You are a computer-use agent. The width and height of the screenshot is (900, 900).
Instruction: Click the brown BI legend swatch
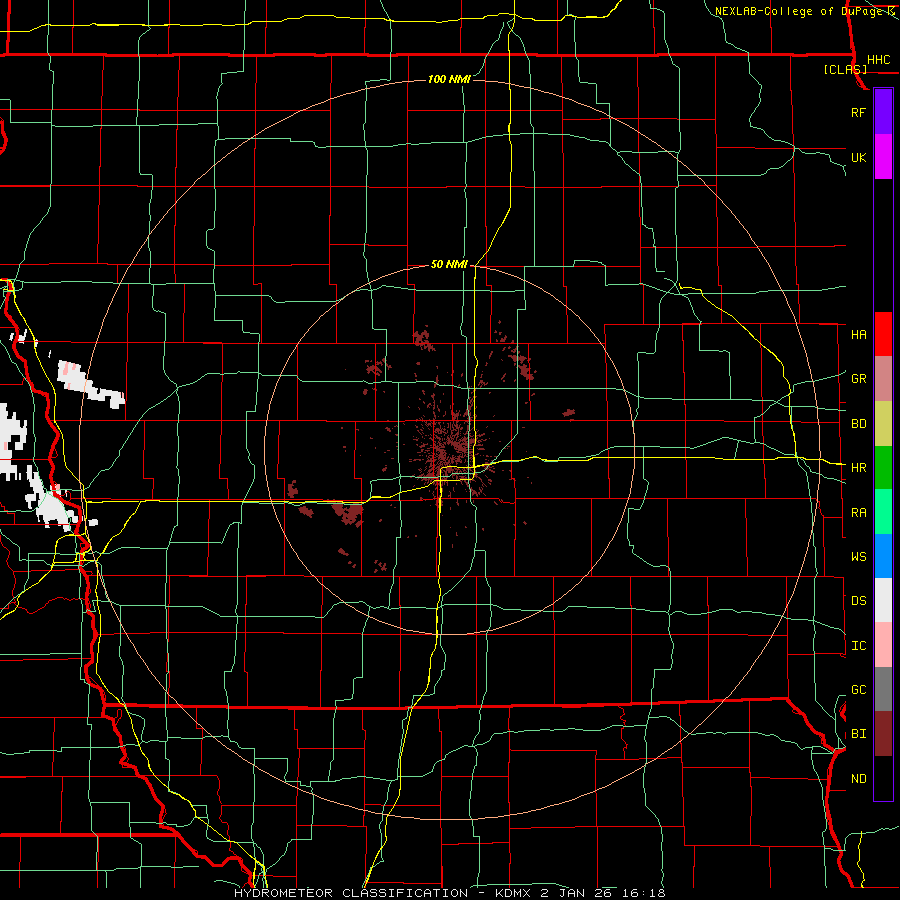tap(883, 734)
